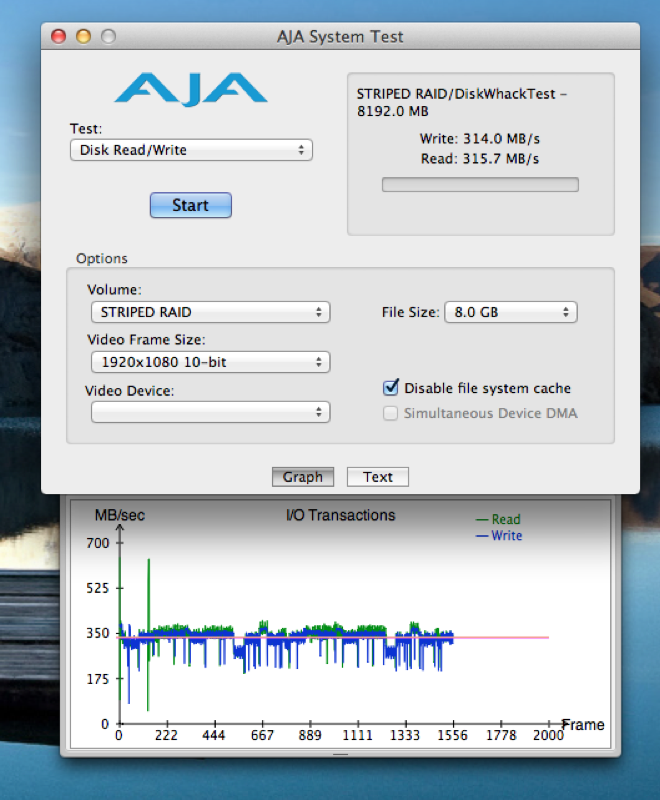Click the test progress bar

coord(480,185)
